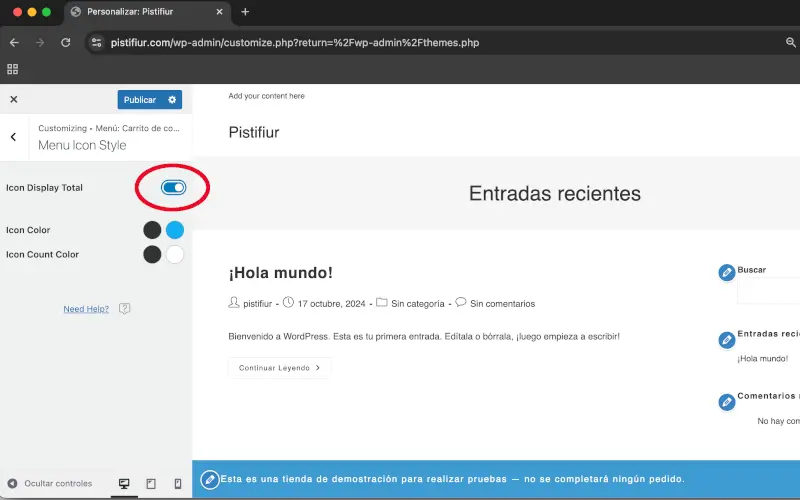
Task: Click the Continuar Leyendo button
Action: [x=280, y=368]
